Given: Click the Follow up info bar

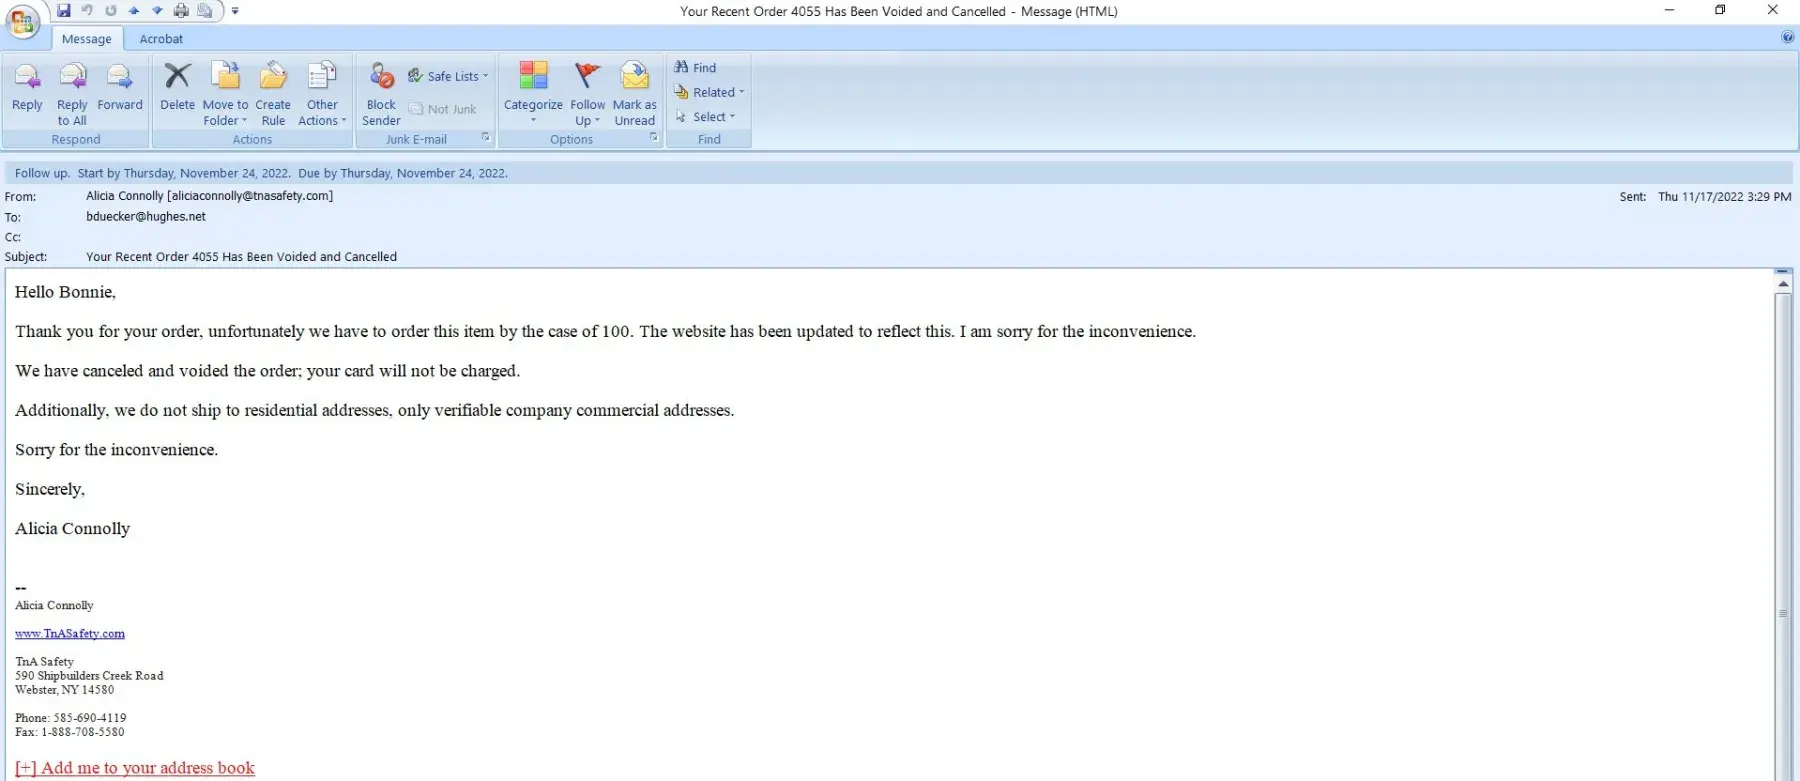Looking at the screenshot, I should 898,173.
